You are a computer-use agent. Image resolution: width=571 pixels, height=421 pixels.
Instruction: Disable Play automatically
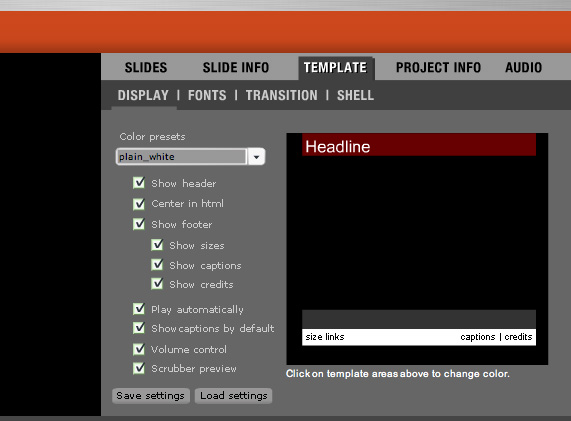(139, 309)
